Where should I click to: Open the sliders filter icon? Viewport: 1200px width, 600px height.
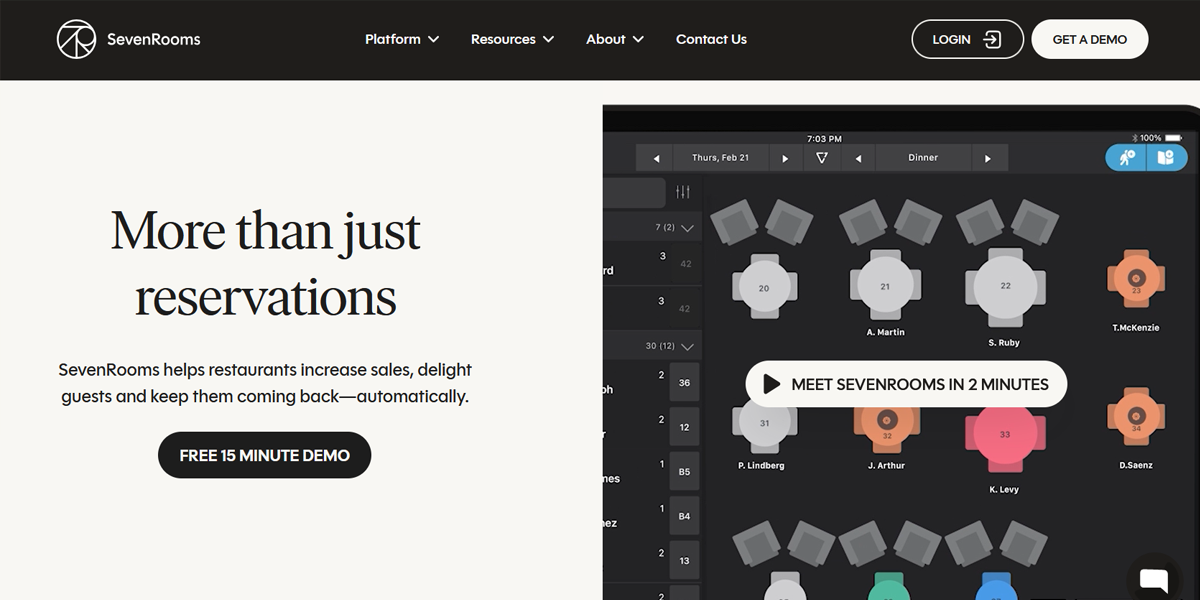click(x=683, y=192)
